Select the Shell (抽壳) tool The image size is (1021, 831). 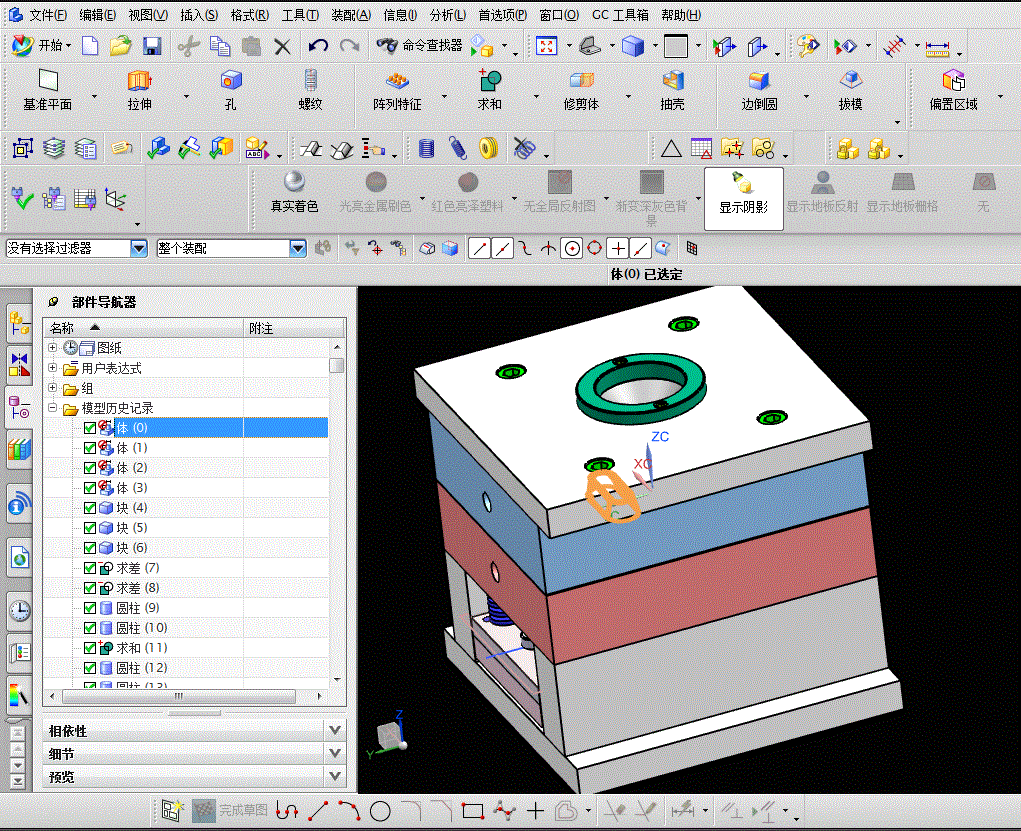673,91
